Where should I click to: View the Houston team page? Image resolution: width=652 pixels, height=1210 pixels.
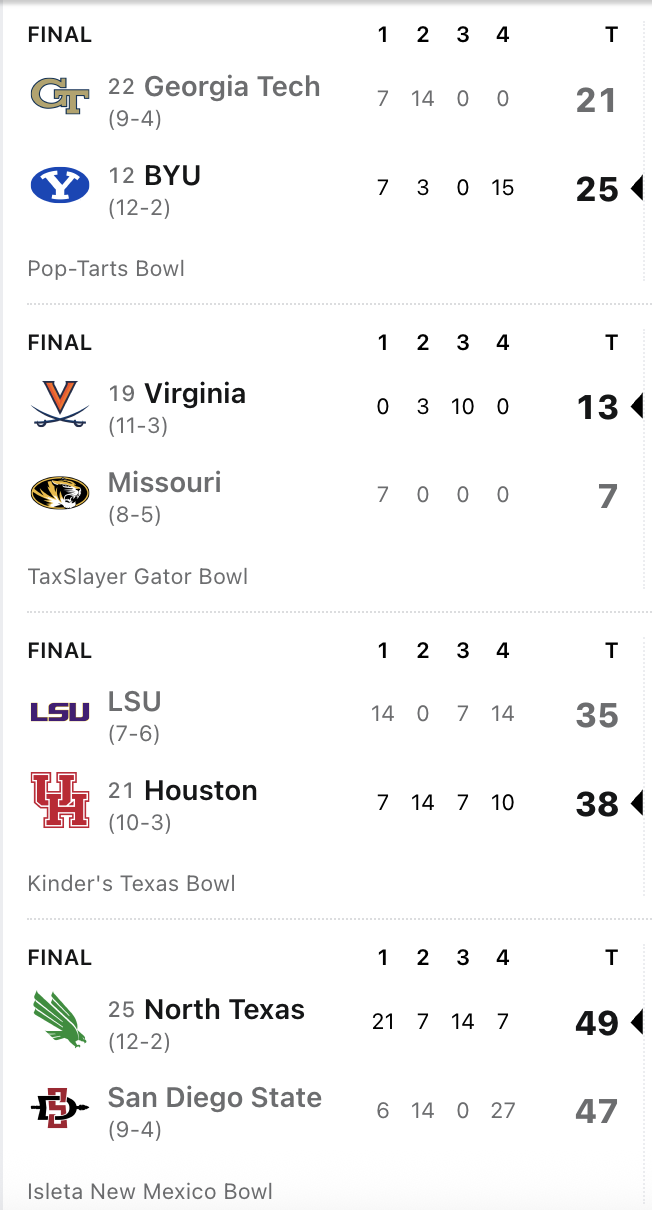pyautogui.click(x=201, y=790)
